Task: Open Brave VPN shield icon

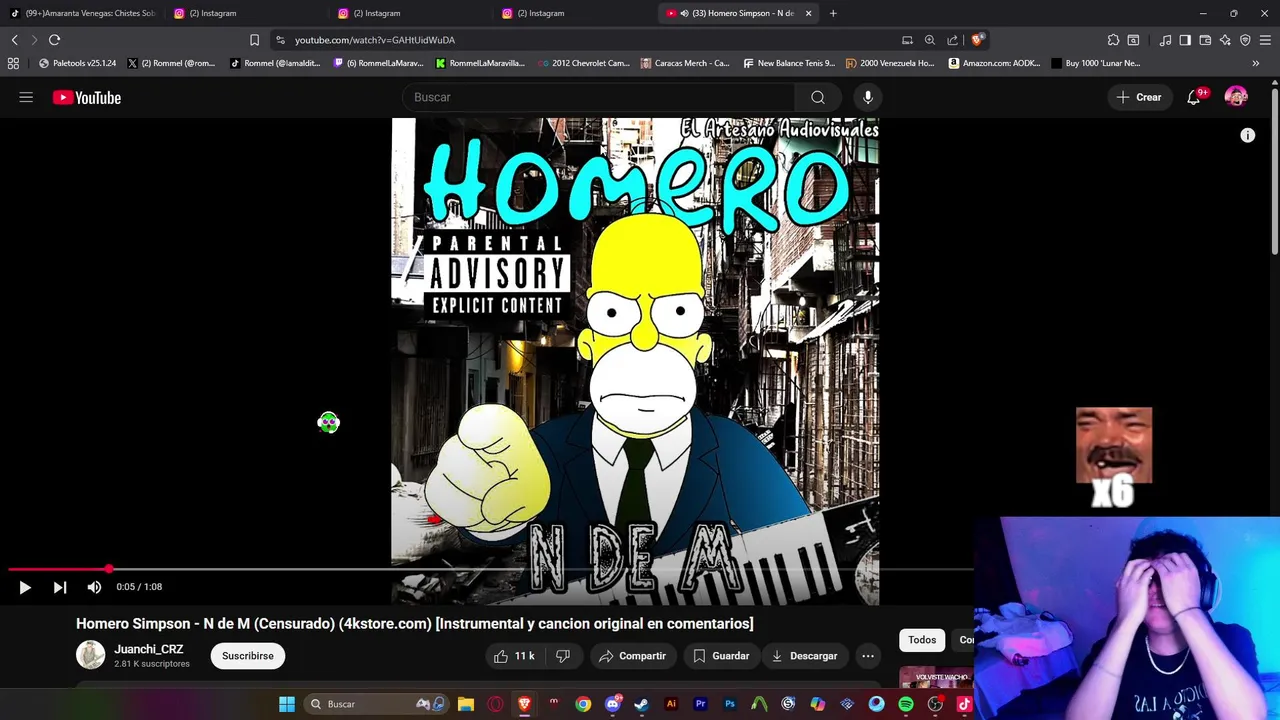Action: 1245,40
